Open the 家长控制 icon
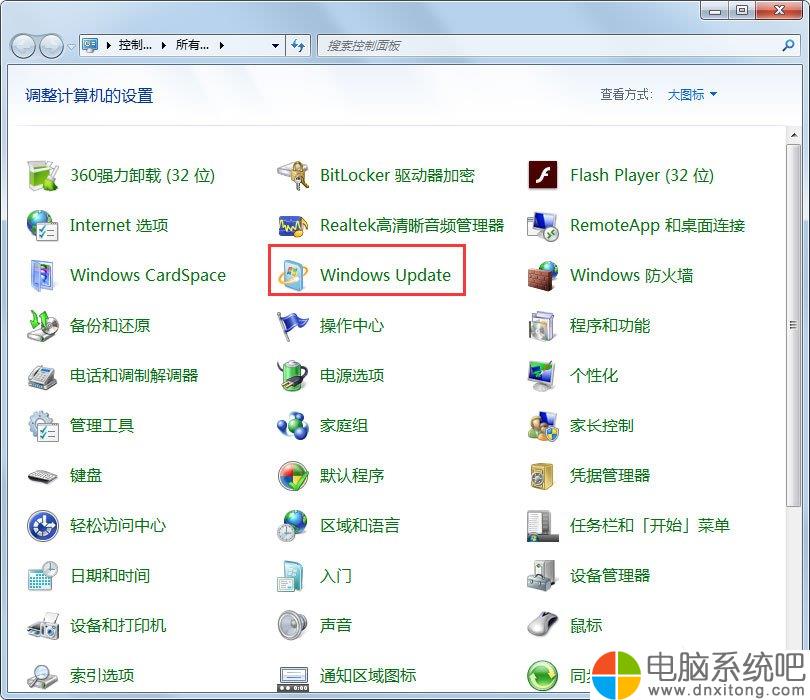Screen dimensions: 810x700 point(543,426)
